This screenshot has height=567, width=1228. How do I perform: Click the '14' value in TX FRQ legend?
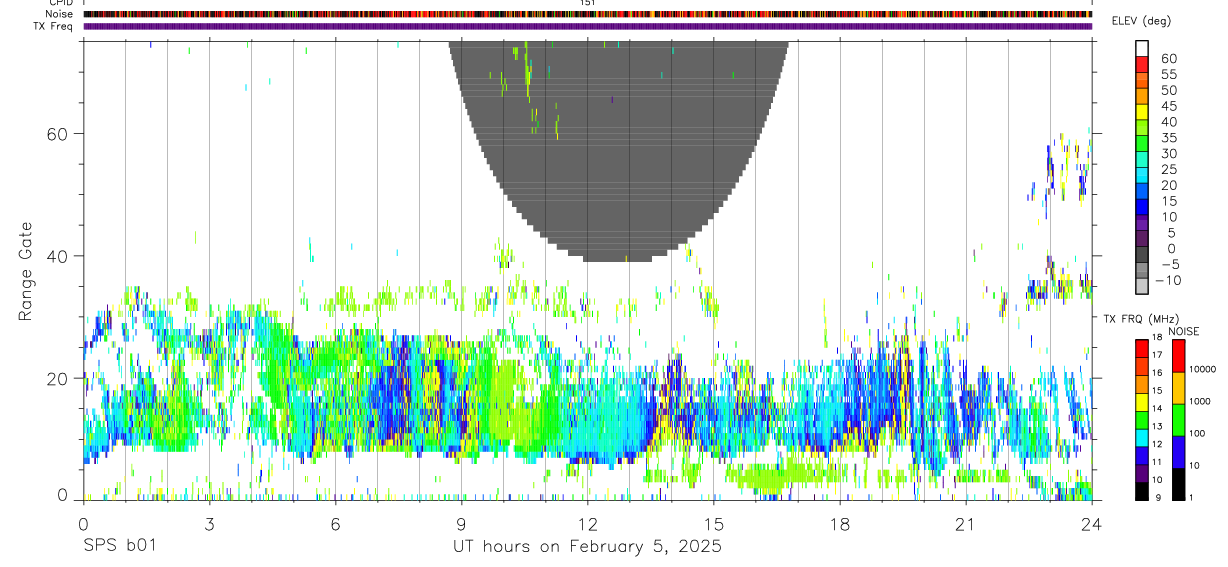coord(1157,409)
